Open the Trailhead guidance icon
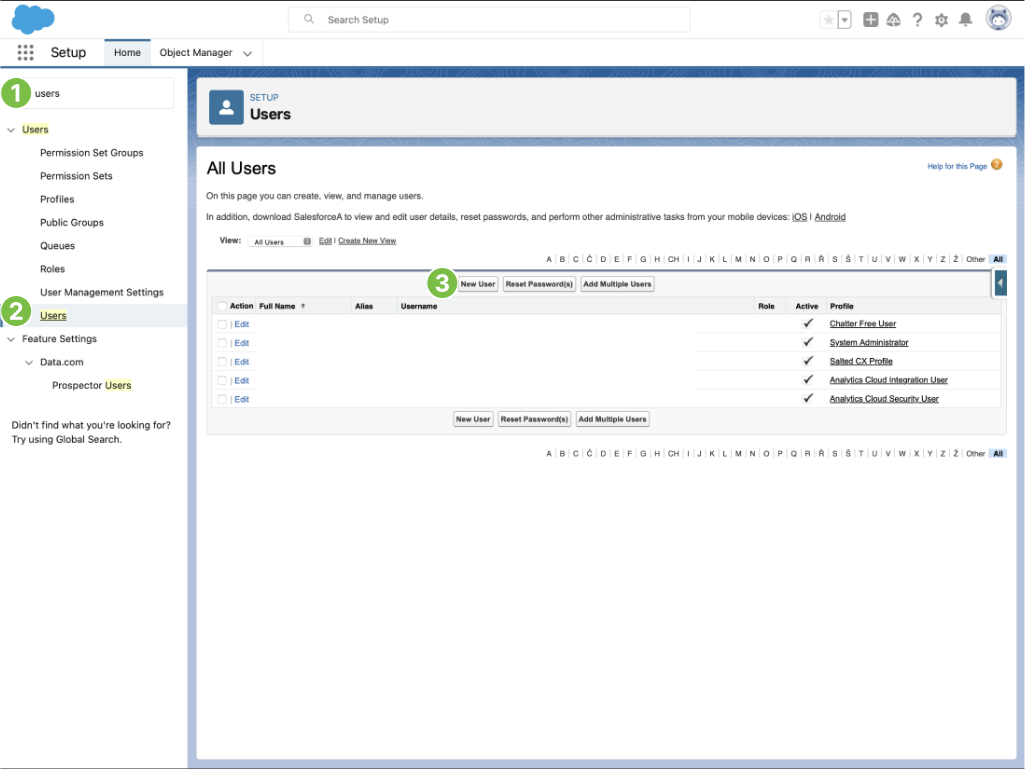This screenshot has height=769, width=1025. click(894, 20)
